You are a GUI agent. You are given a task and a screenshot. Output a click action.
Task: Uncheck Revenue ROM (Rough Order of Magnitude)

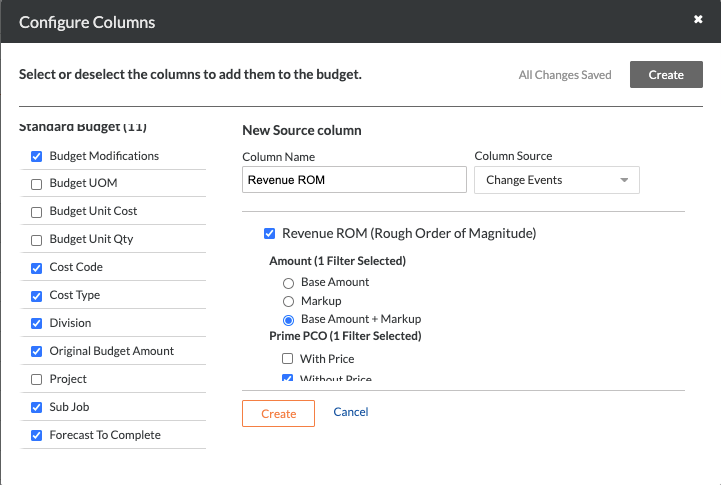(269, 234)
